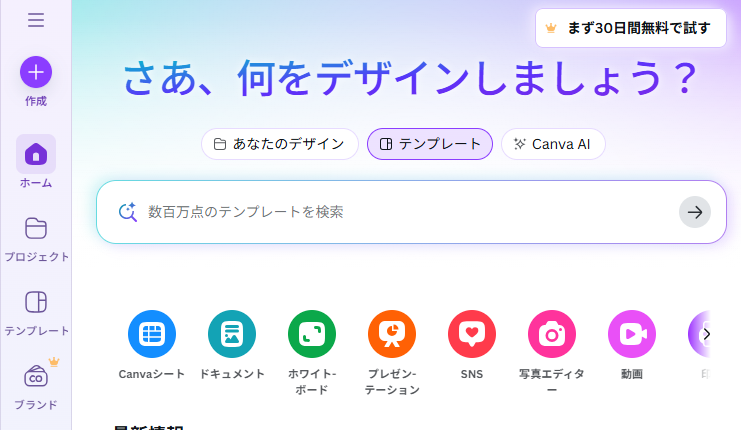The width and height of the screenshot is (741, 430).
Task: Open the ブランド brand kit icon
Action: point(36,376)
